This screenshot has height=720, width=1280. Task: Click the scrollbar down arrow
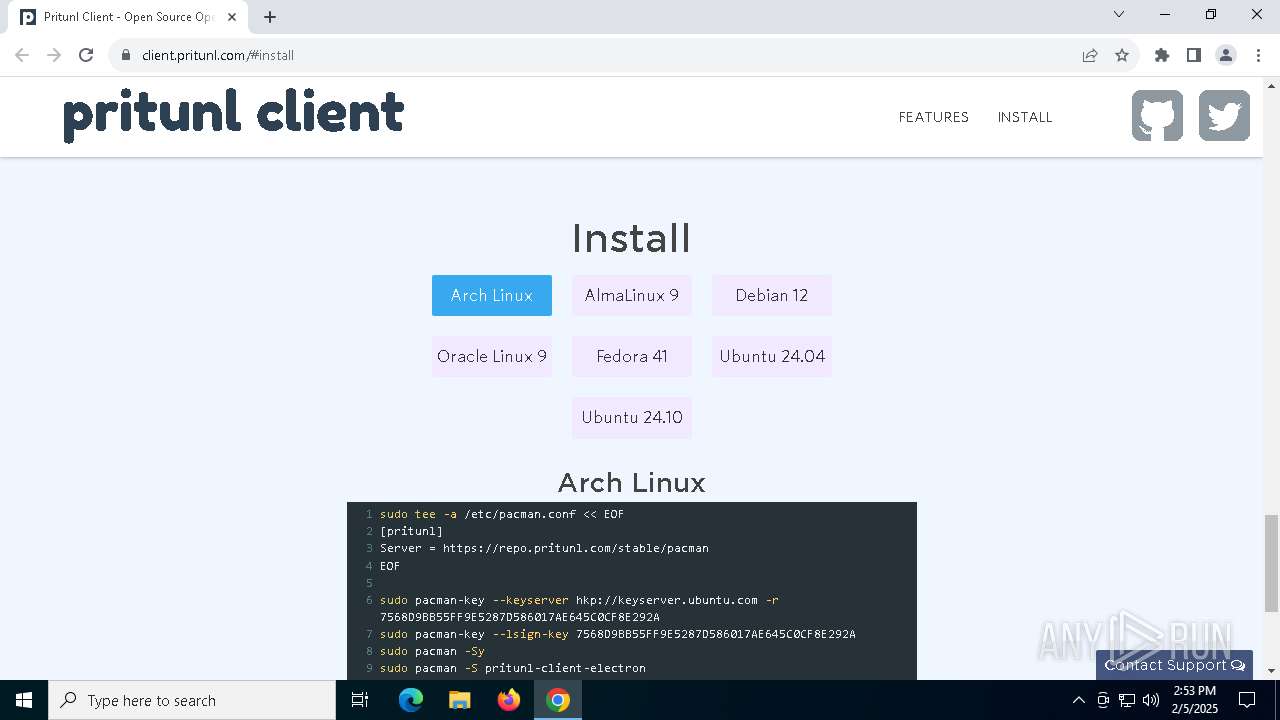coord(1271,671)
